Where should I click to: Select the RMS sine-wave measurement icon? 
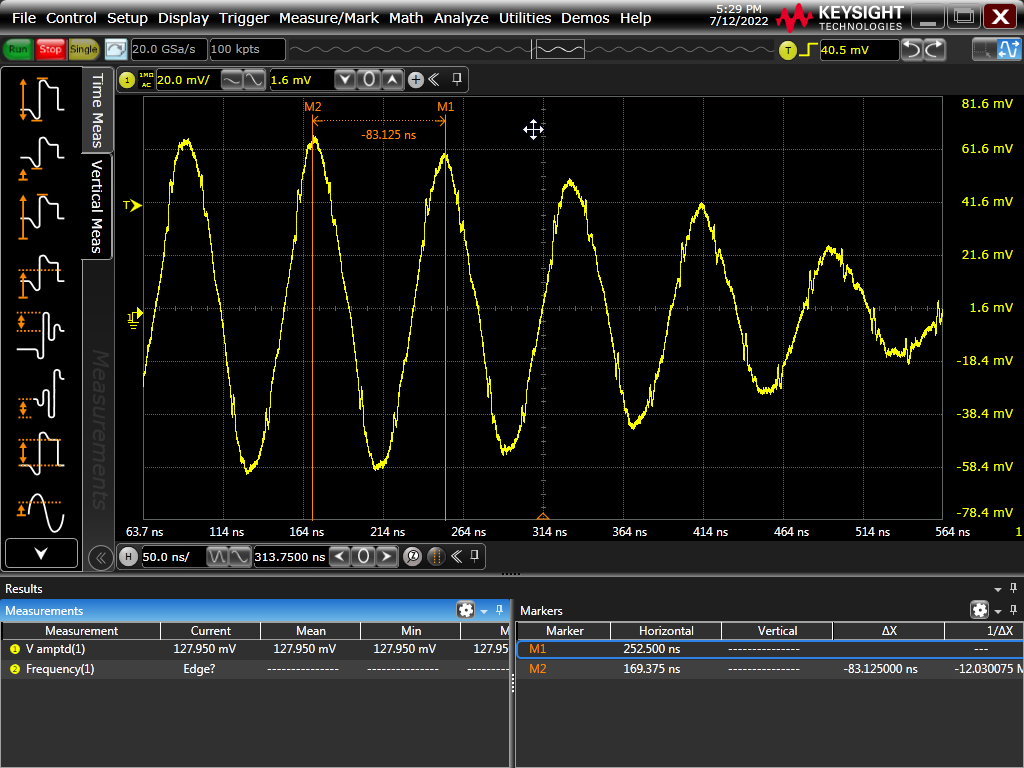coord(41,510)
